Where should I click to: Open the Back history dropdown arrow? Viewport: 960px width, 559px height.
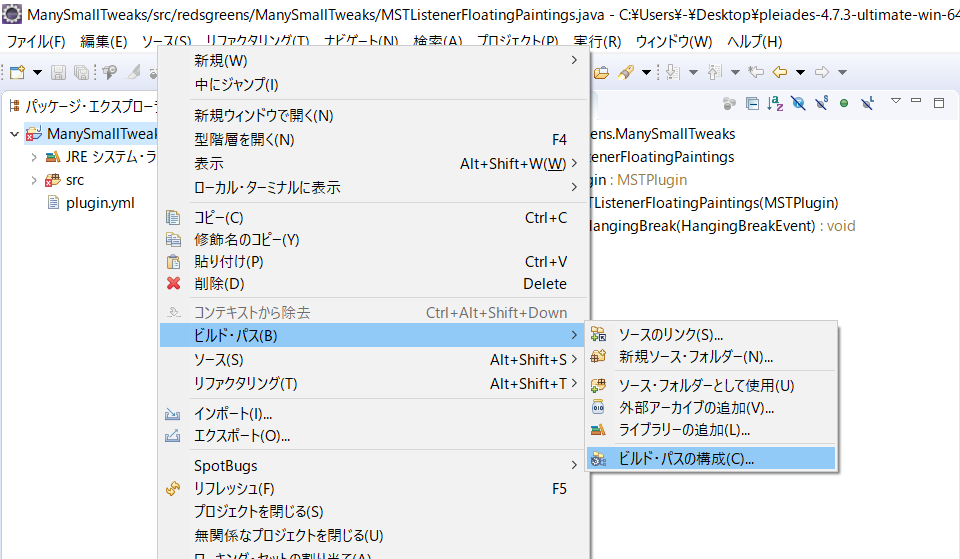pyautogui.click(x=800, y=72)
